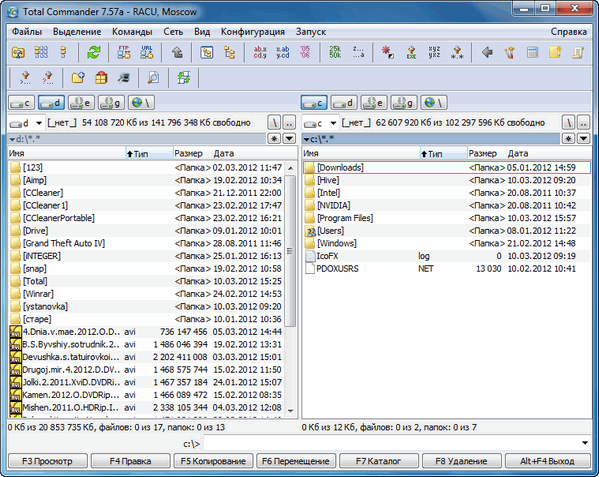Click the command line input field
This screenshot has width=599, height=477.
point(392,443)
